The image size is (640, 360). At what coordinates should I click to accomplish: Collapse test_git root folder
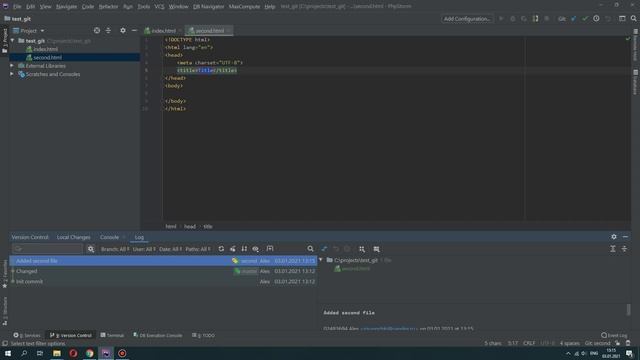click(x=13, y=41)
